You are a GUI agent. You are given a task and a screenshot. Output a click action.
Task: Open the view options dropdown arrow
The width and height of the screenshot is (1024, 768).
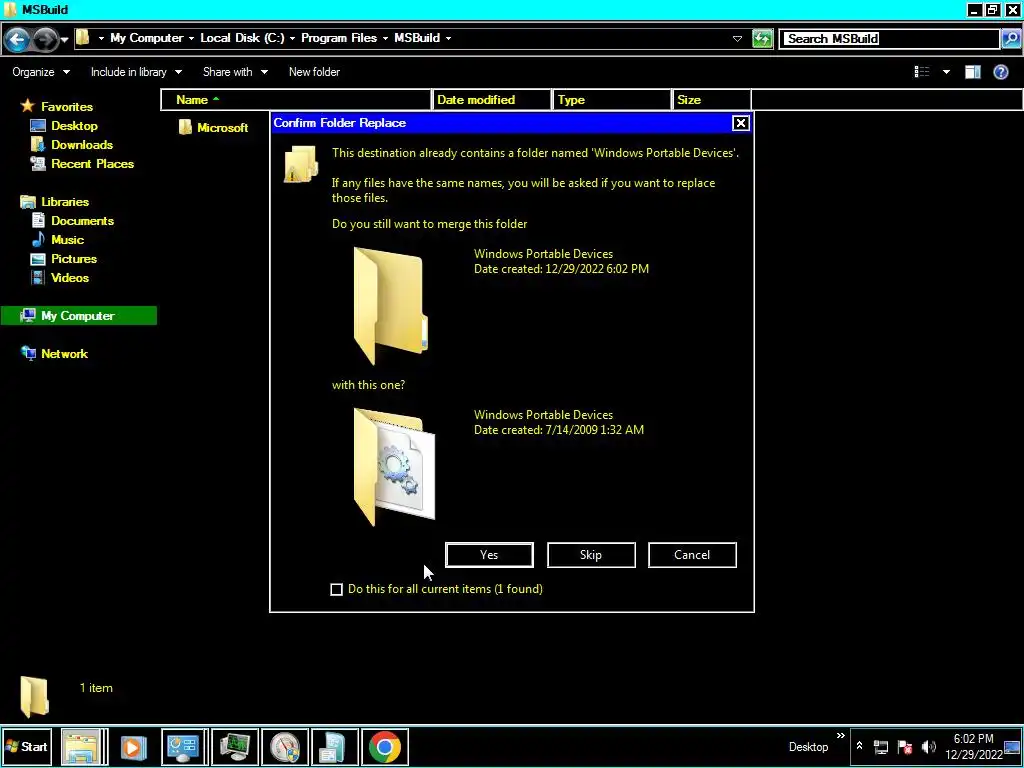click(x=946, y=72)
